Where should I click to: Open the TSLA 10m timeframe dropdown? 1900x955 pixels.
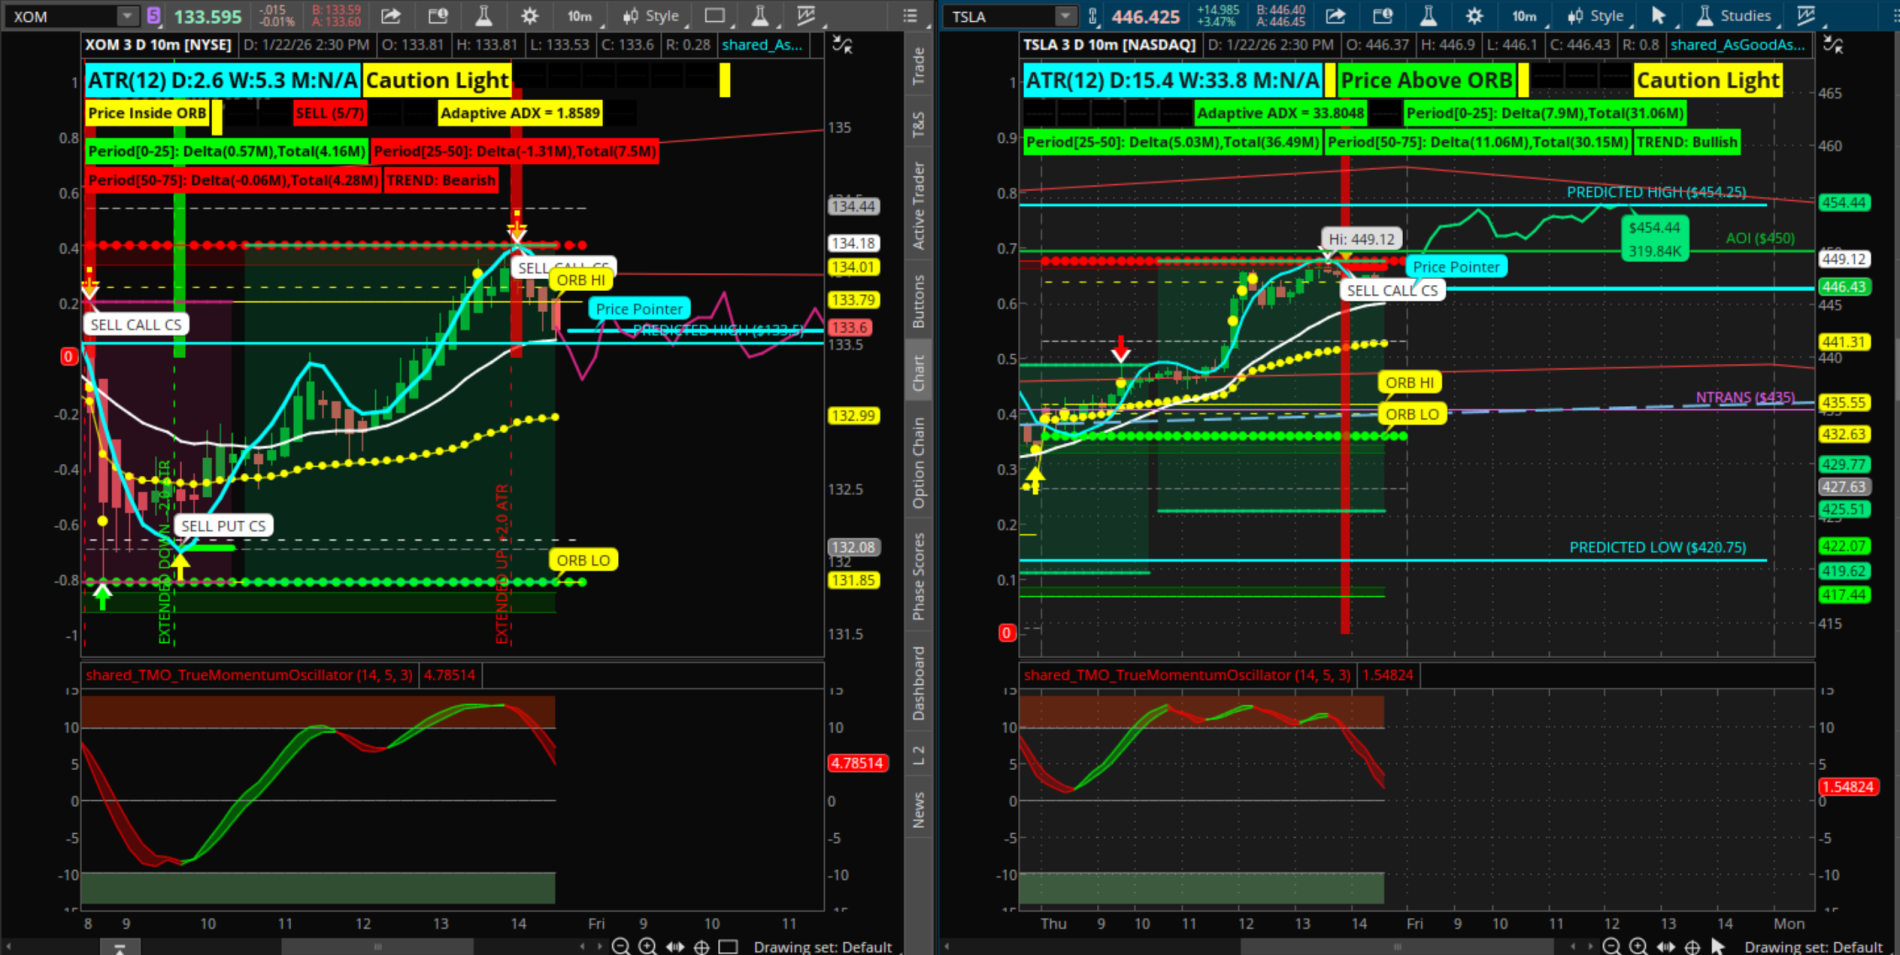[1525, 16]
